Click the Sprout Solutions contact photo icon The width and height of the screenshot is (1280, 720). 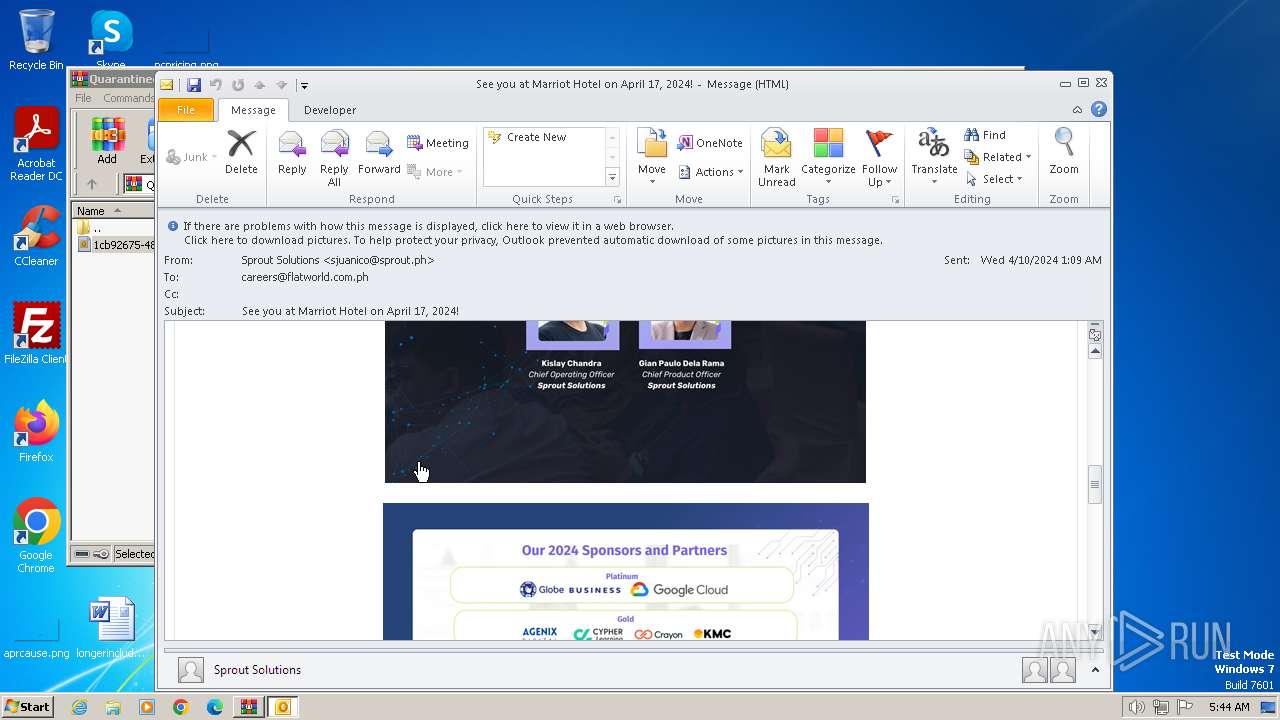click(191, 670)
